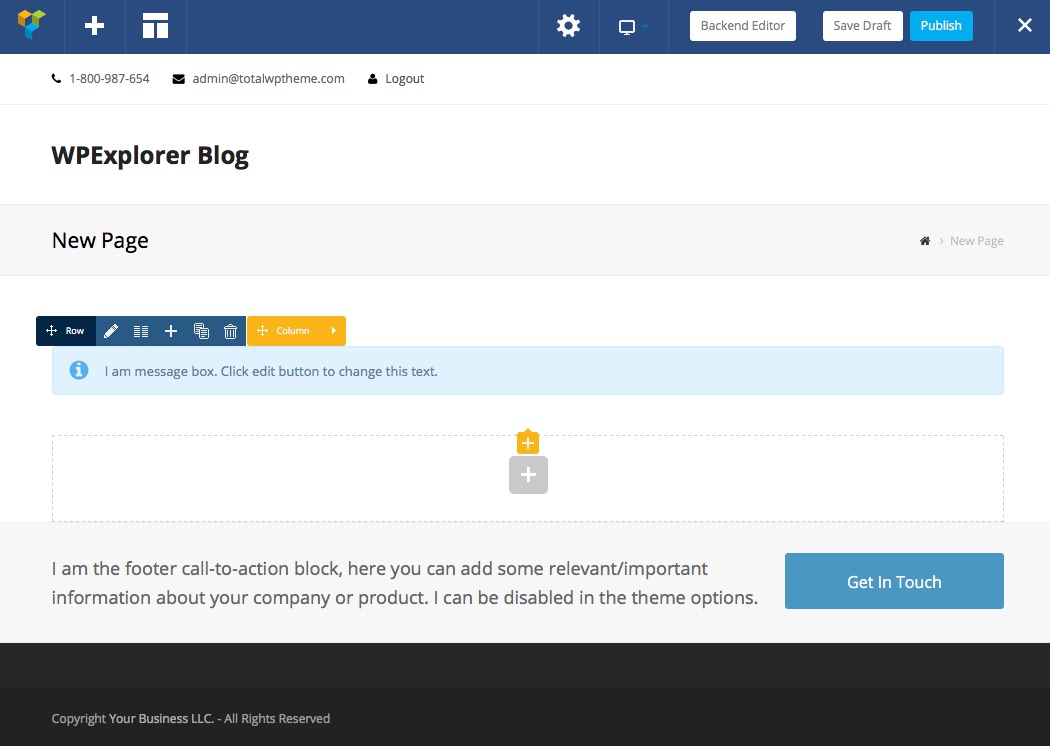The height and width of the screenshot is (746, 1050).
Task: Open responsive preview device dropdown
Action: pos(633,27)
